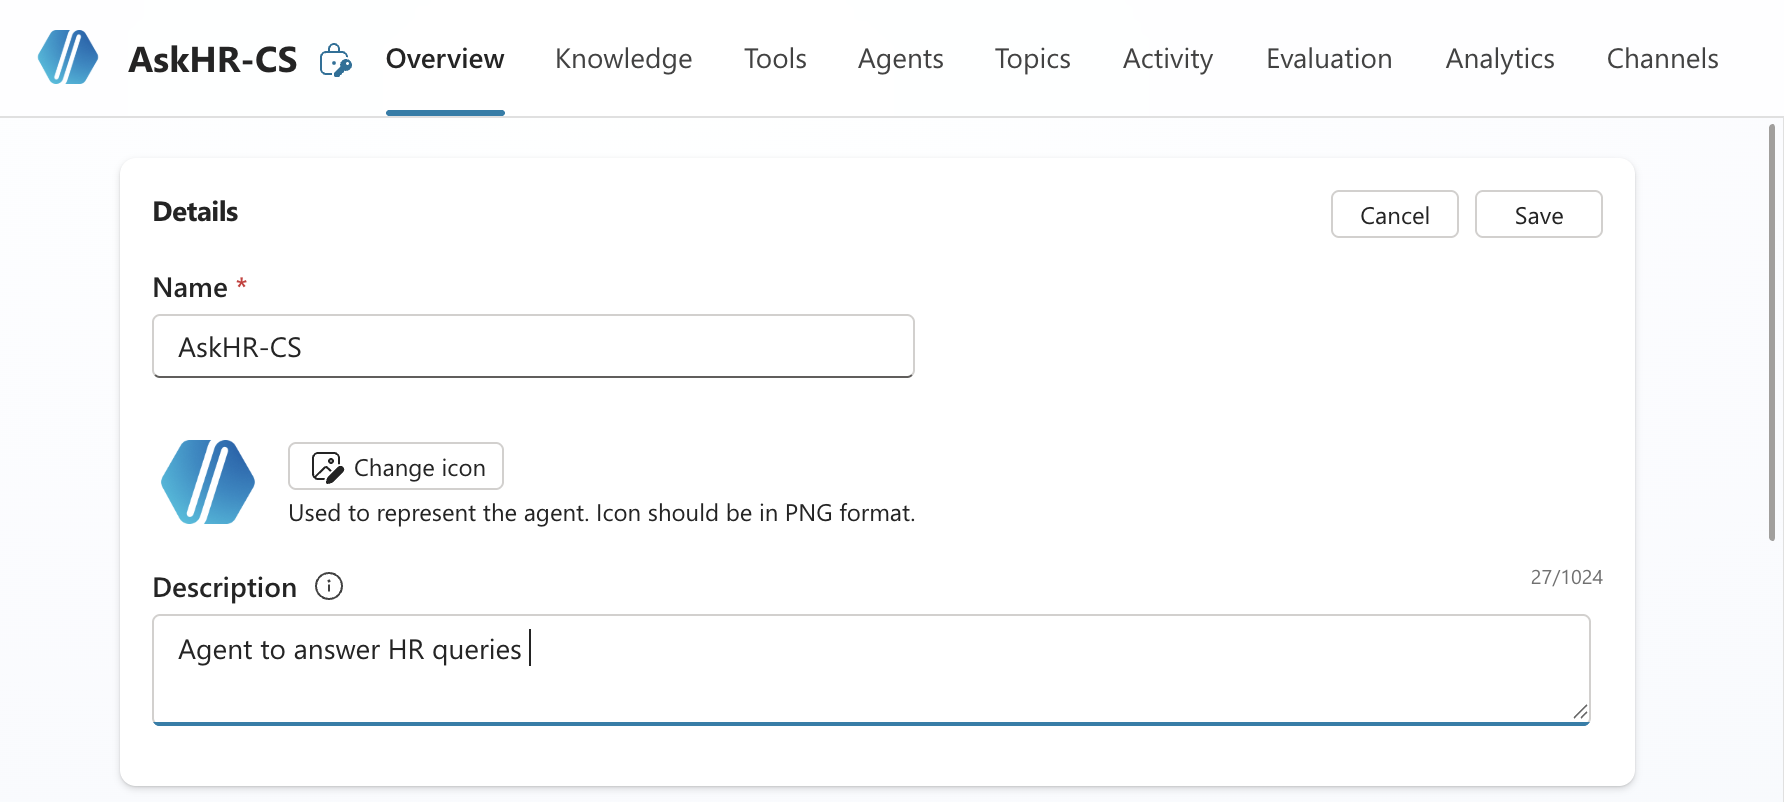Select the Knowledge tab
The height and width of the screenshot is (802, 1784).
coord(623,59)
